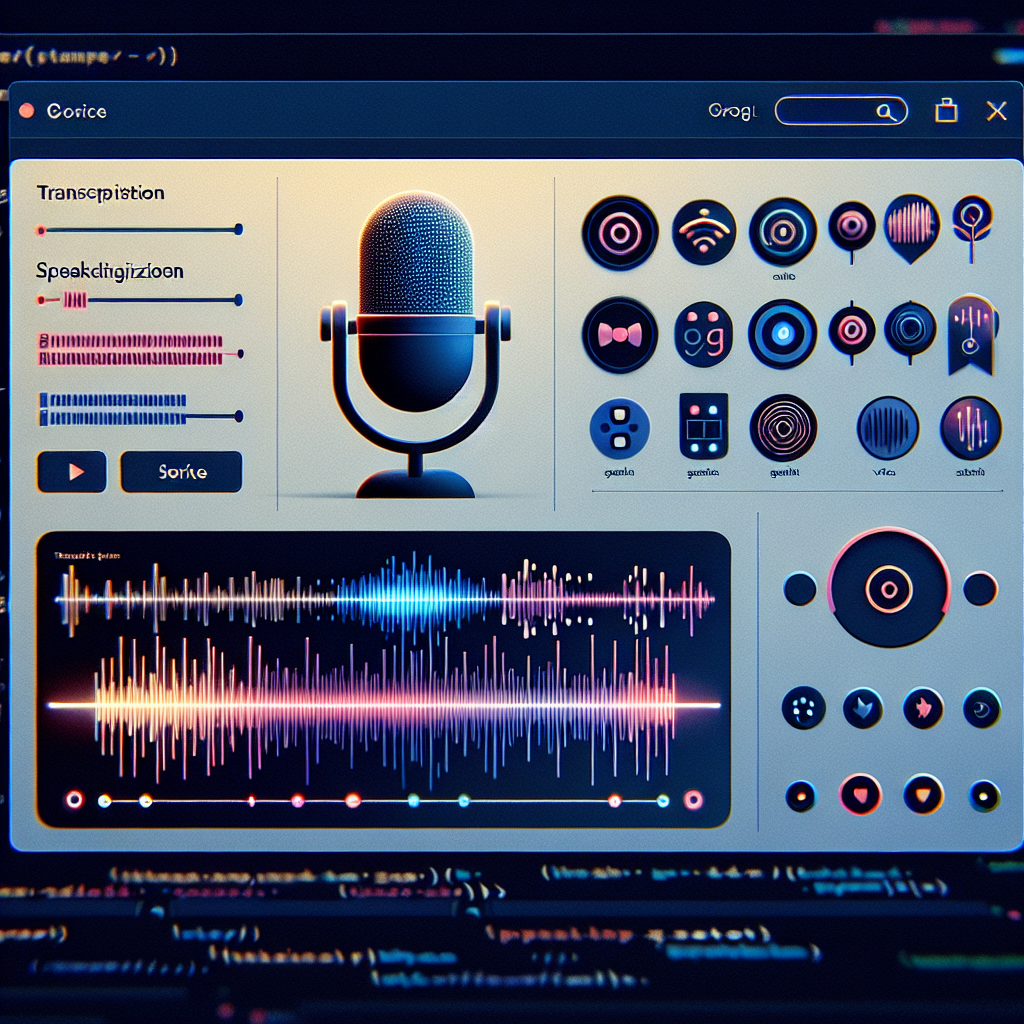This screenshot has width=1024, height=1024.
Task: Select the moon icon in the right panel
Action: pyautogui.click(x=982, y=707)
